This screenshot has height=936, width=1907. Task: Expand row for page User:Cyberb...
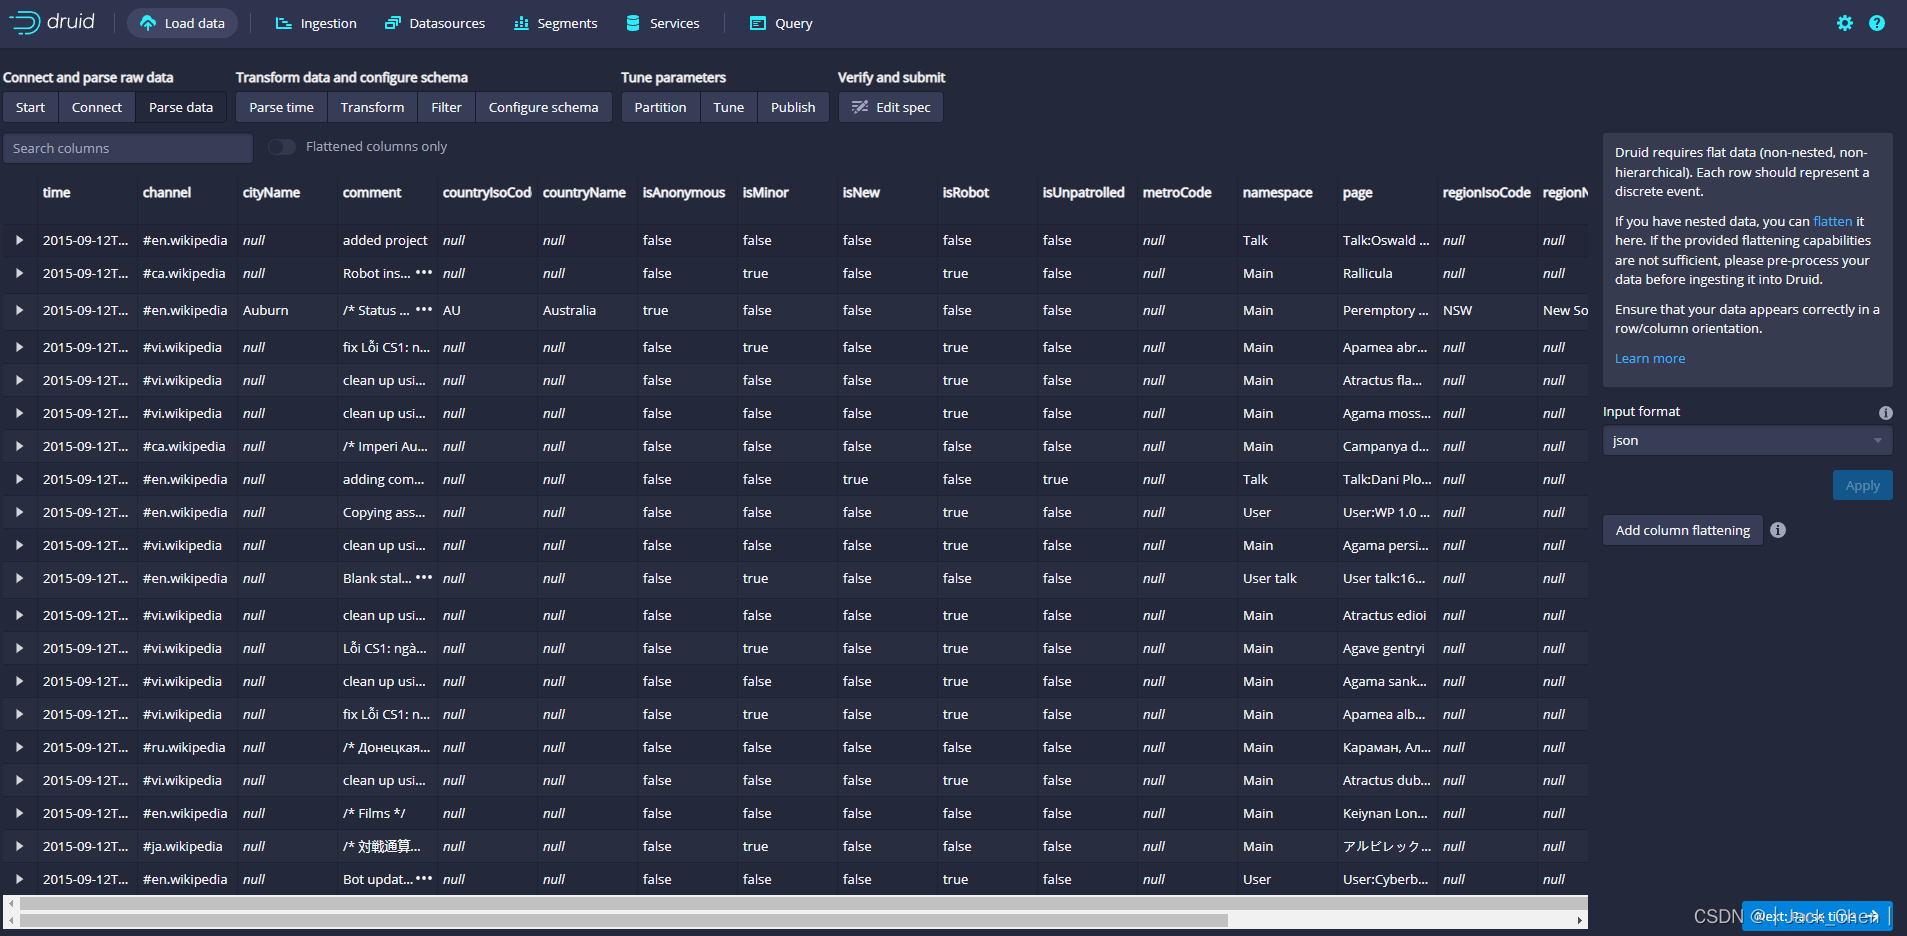point(19,879)
